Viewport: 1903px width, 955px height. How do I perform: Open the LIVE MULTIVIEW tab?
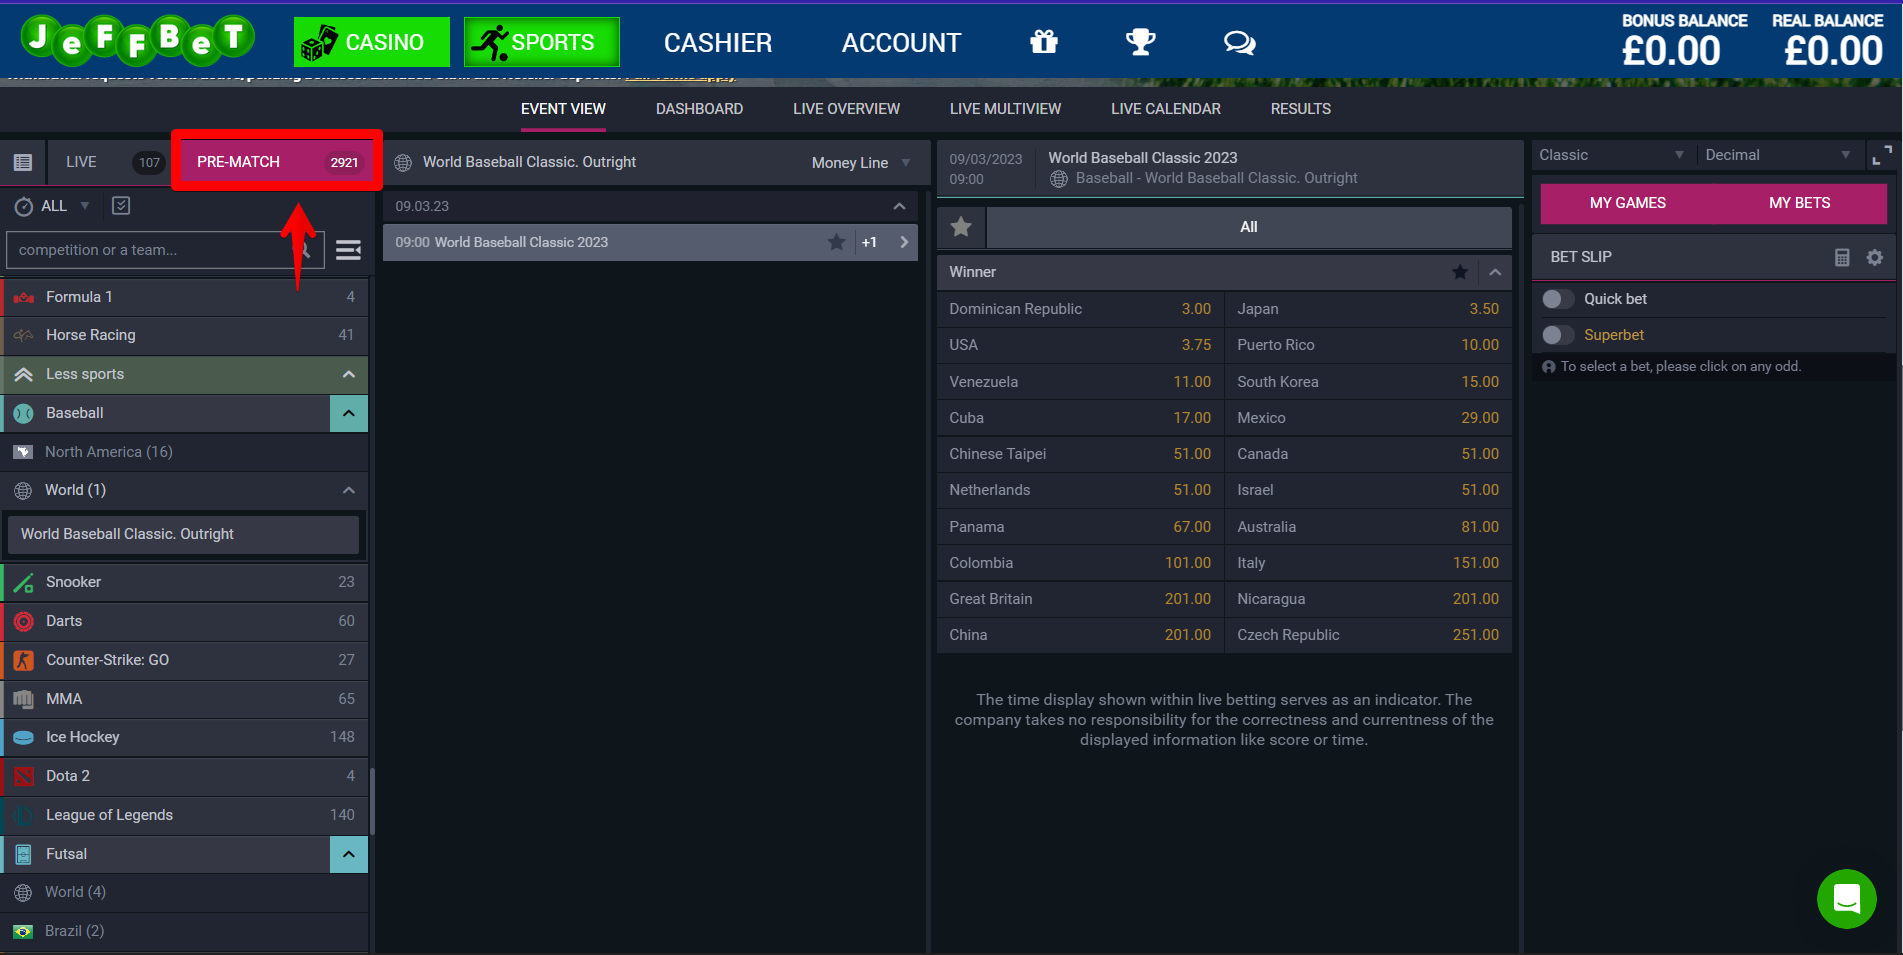(1005, 109)
